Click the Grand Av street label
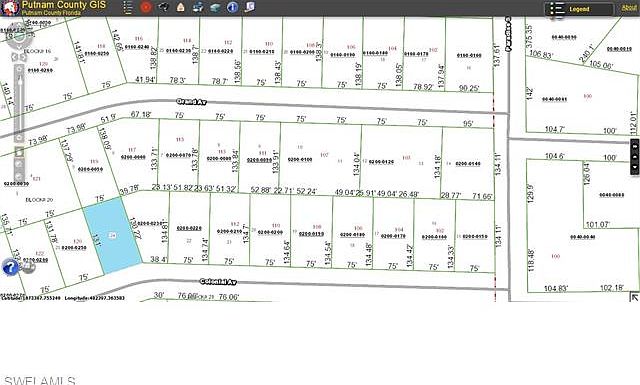 pos(191,102)
